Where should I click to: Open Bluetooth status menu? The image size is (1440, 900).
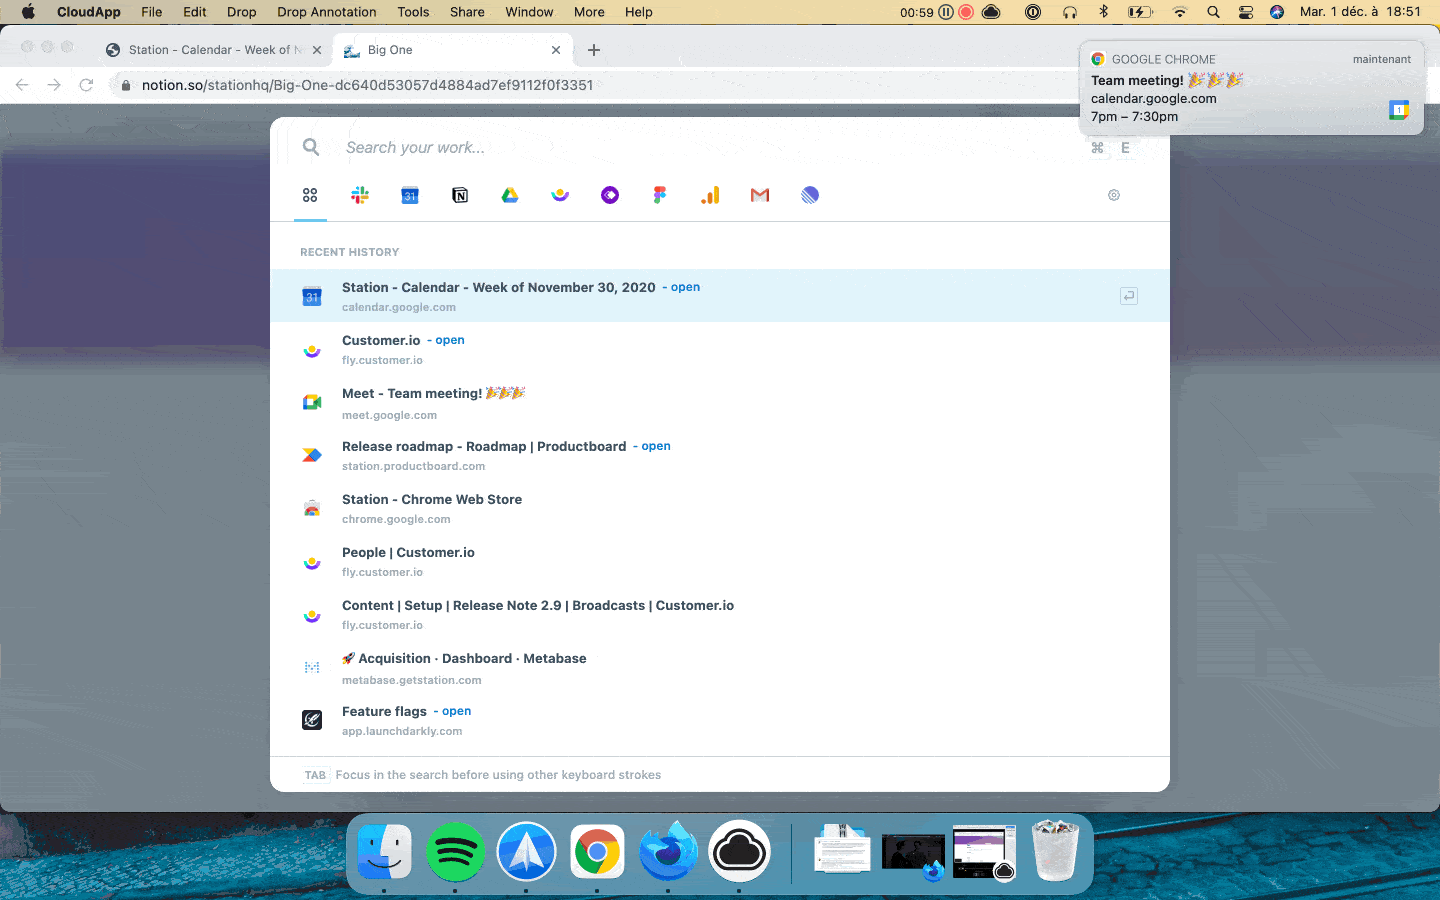click(1104, 12)
